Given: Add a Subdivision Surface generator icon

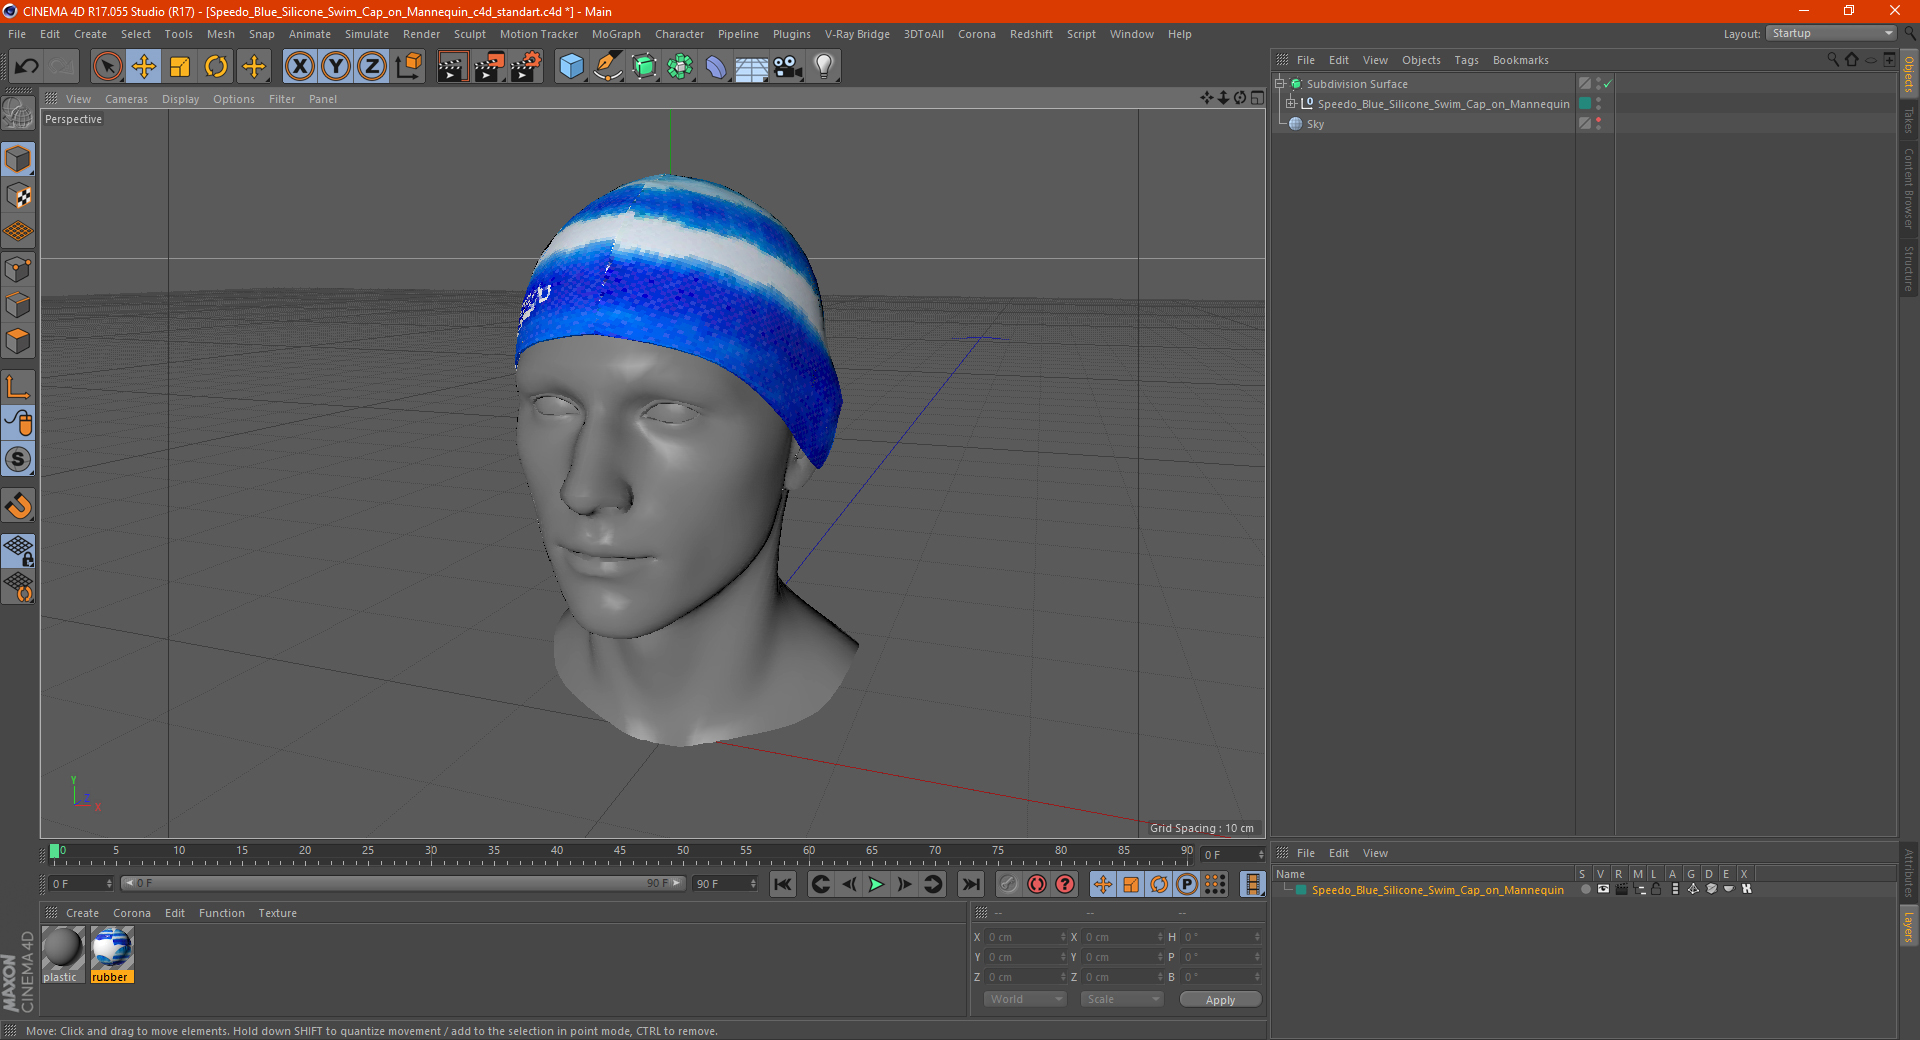Looking at the screenshot, I should 644,67.
